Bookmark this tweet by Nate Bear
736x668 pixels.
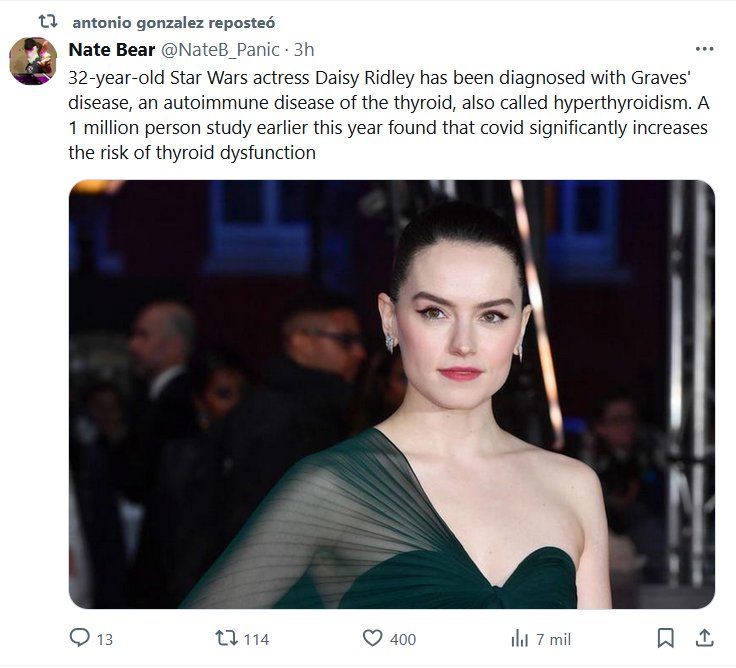click(x=666, y=638)
